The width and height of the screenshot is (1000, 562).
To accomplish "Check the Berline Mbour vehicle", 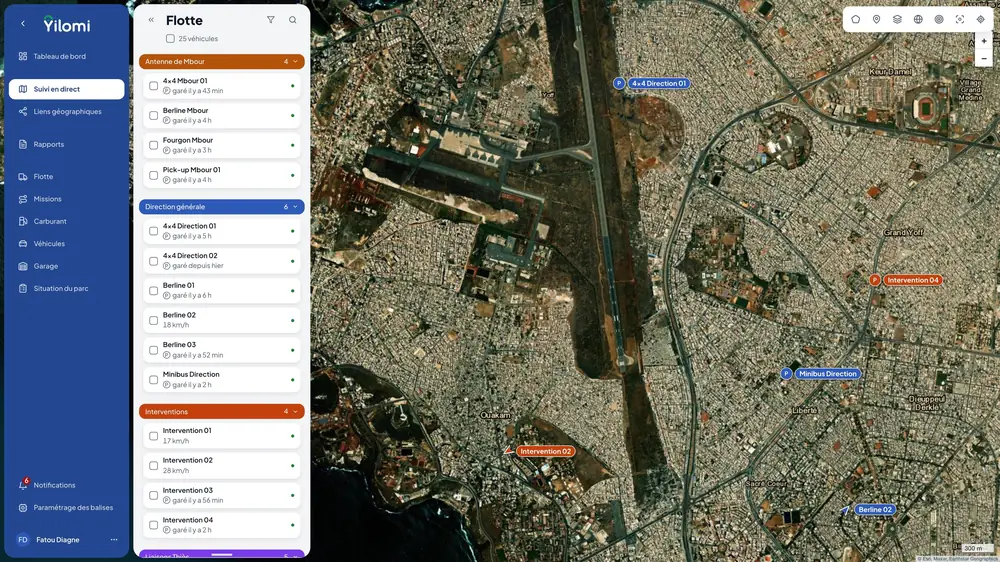I will [154, 115].
